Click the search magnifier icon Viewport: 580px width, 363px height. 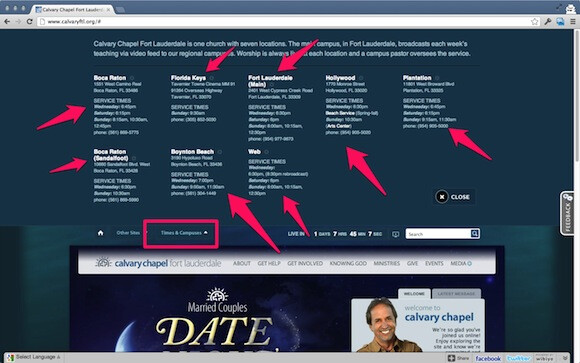coord(475,233)
